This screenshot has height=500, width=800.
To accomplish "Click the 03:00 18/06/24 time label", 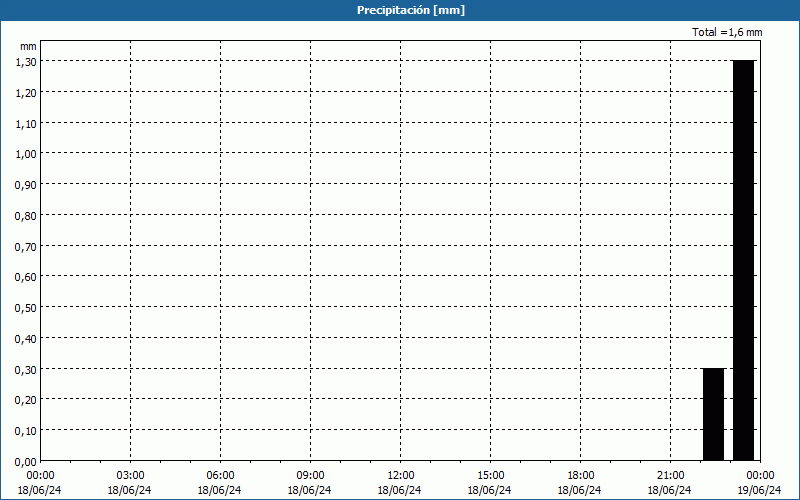I will 130,483.
